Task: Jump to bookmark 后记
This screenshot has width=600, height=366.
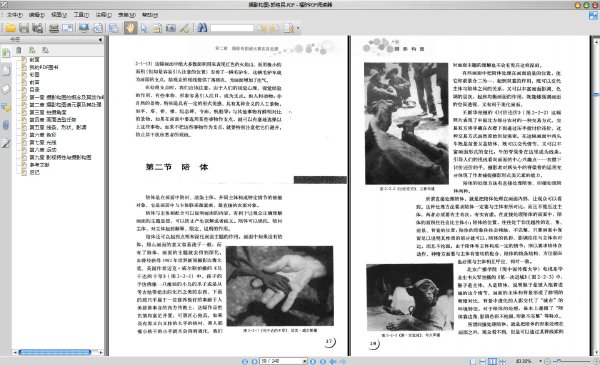Action: pos(34,173)
